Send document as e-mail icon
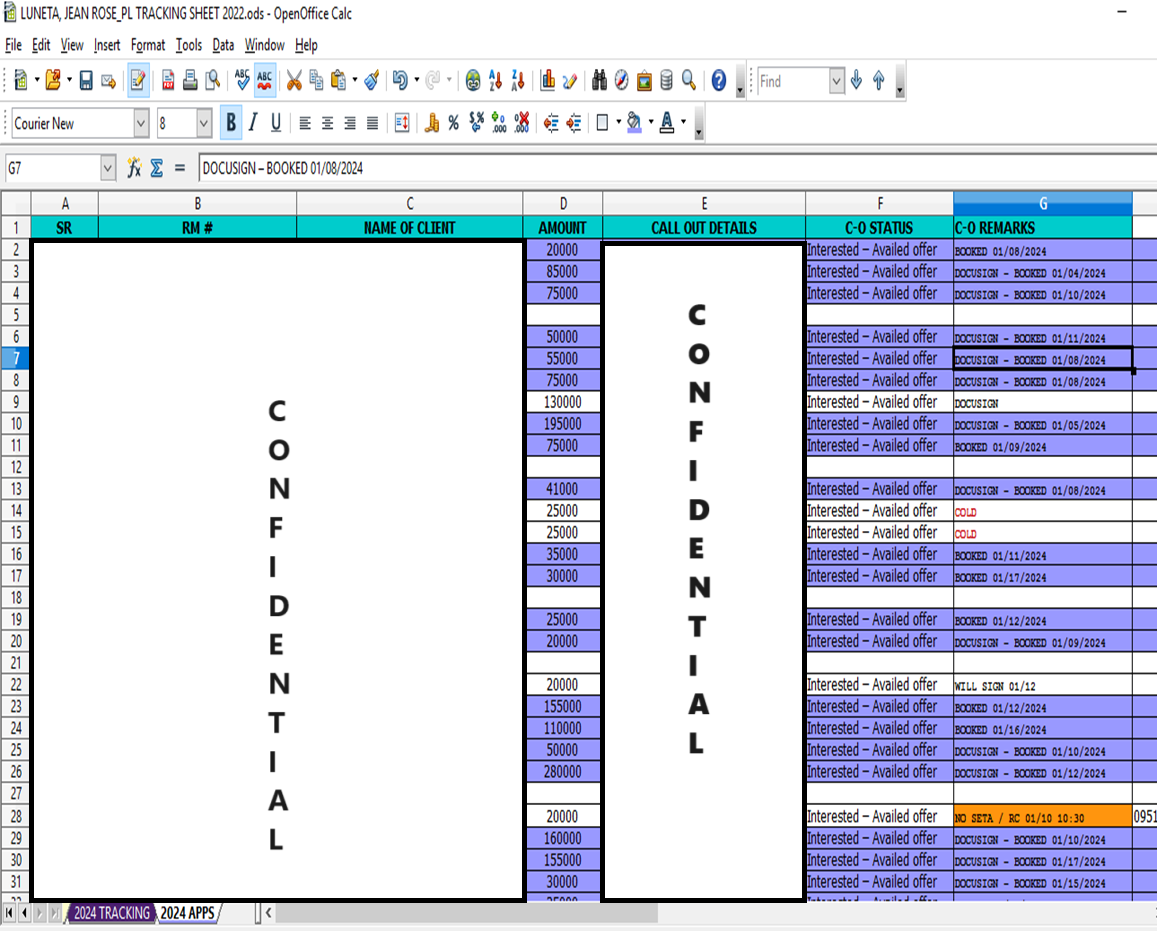 (x=108, y=80)
